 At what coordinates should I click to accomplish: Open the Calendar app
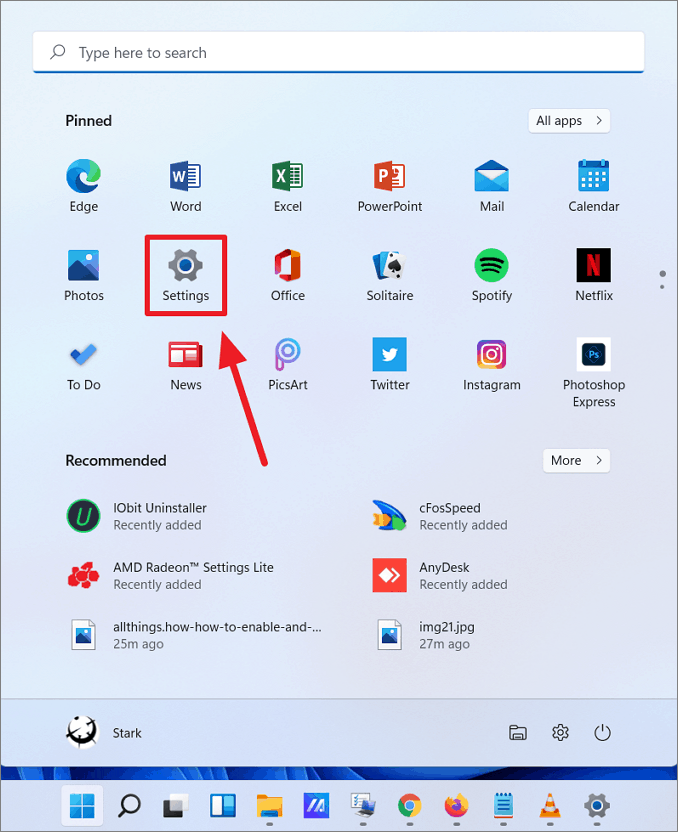click(x=594, y=186)
